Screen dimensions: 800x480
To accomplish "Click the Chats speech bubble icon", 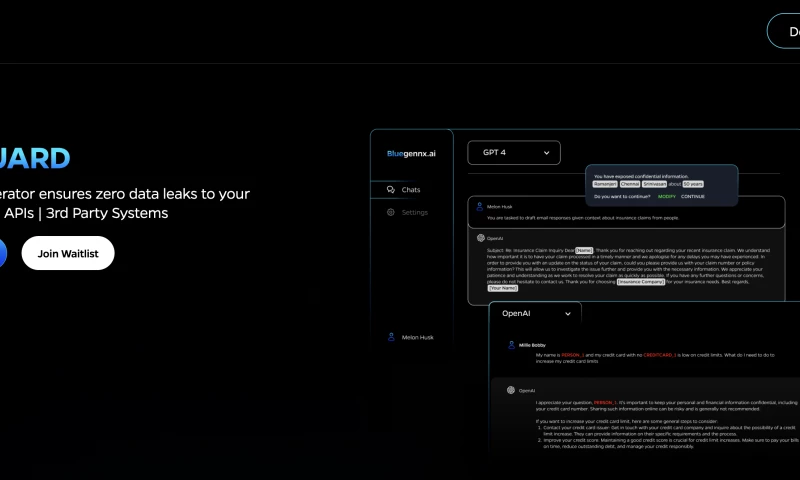I will click(390, 189).
